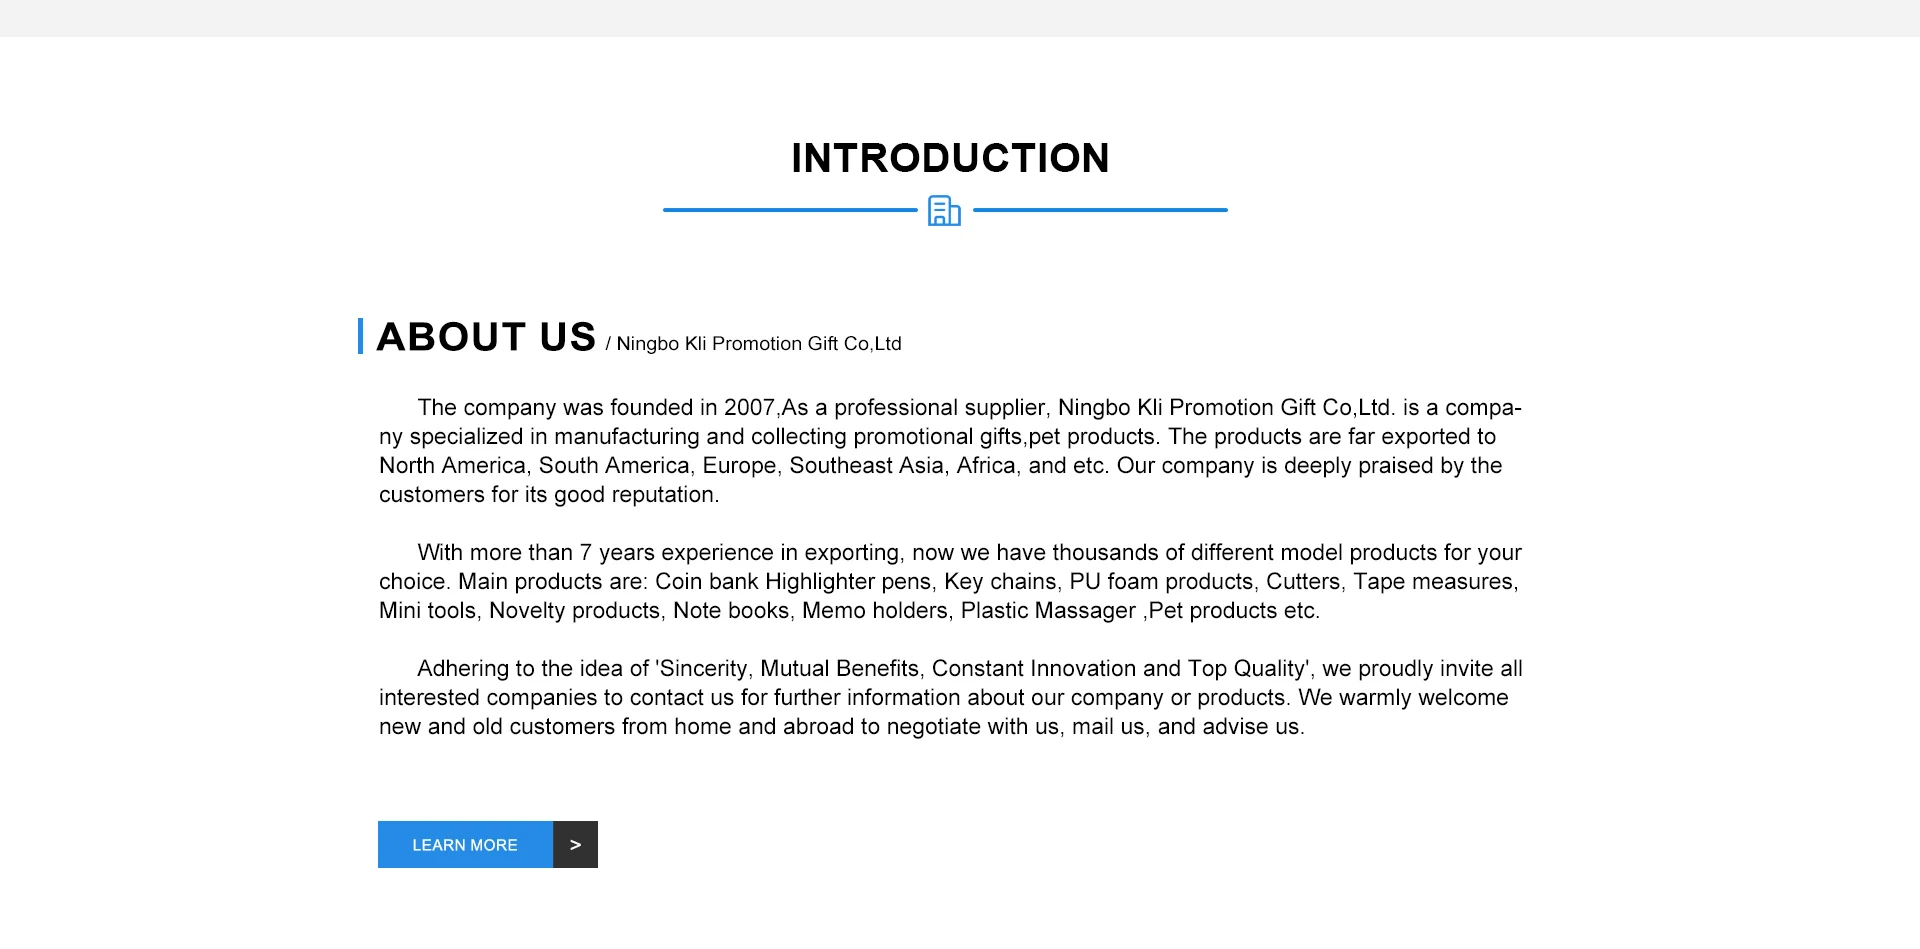The width and height of the screenshot is (1920, 949).
Task: Click the ABOUT US heading
Action: 486,337
